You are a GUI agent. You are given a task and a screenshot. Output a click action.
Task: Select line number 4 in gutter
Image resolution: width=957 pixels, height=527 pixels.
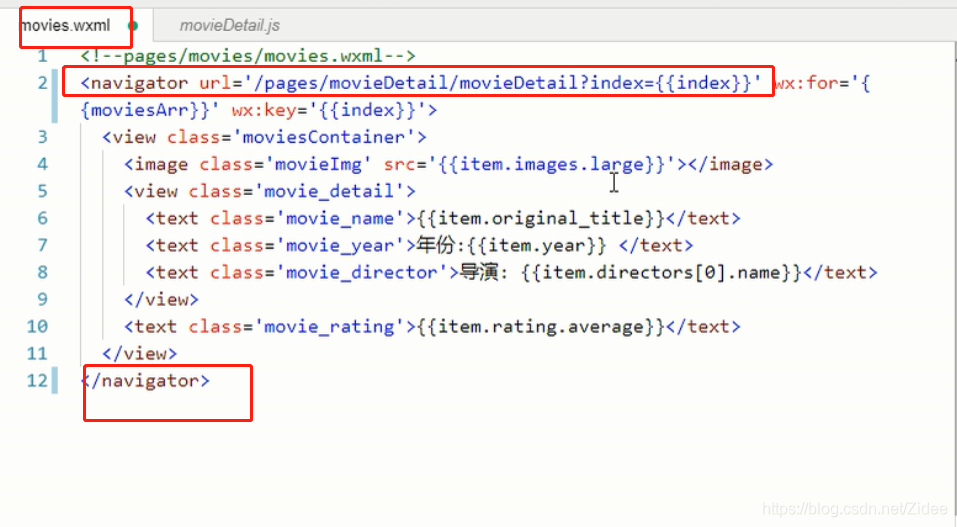pos(42,164)
